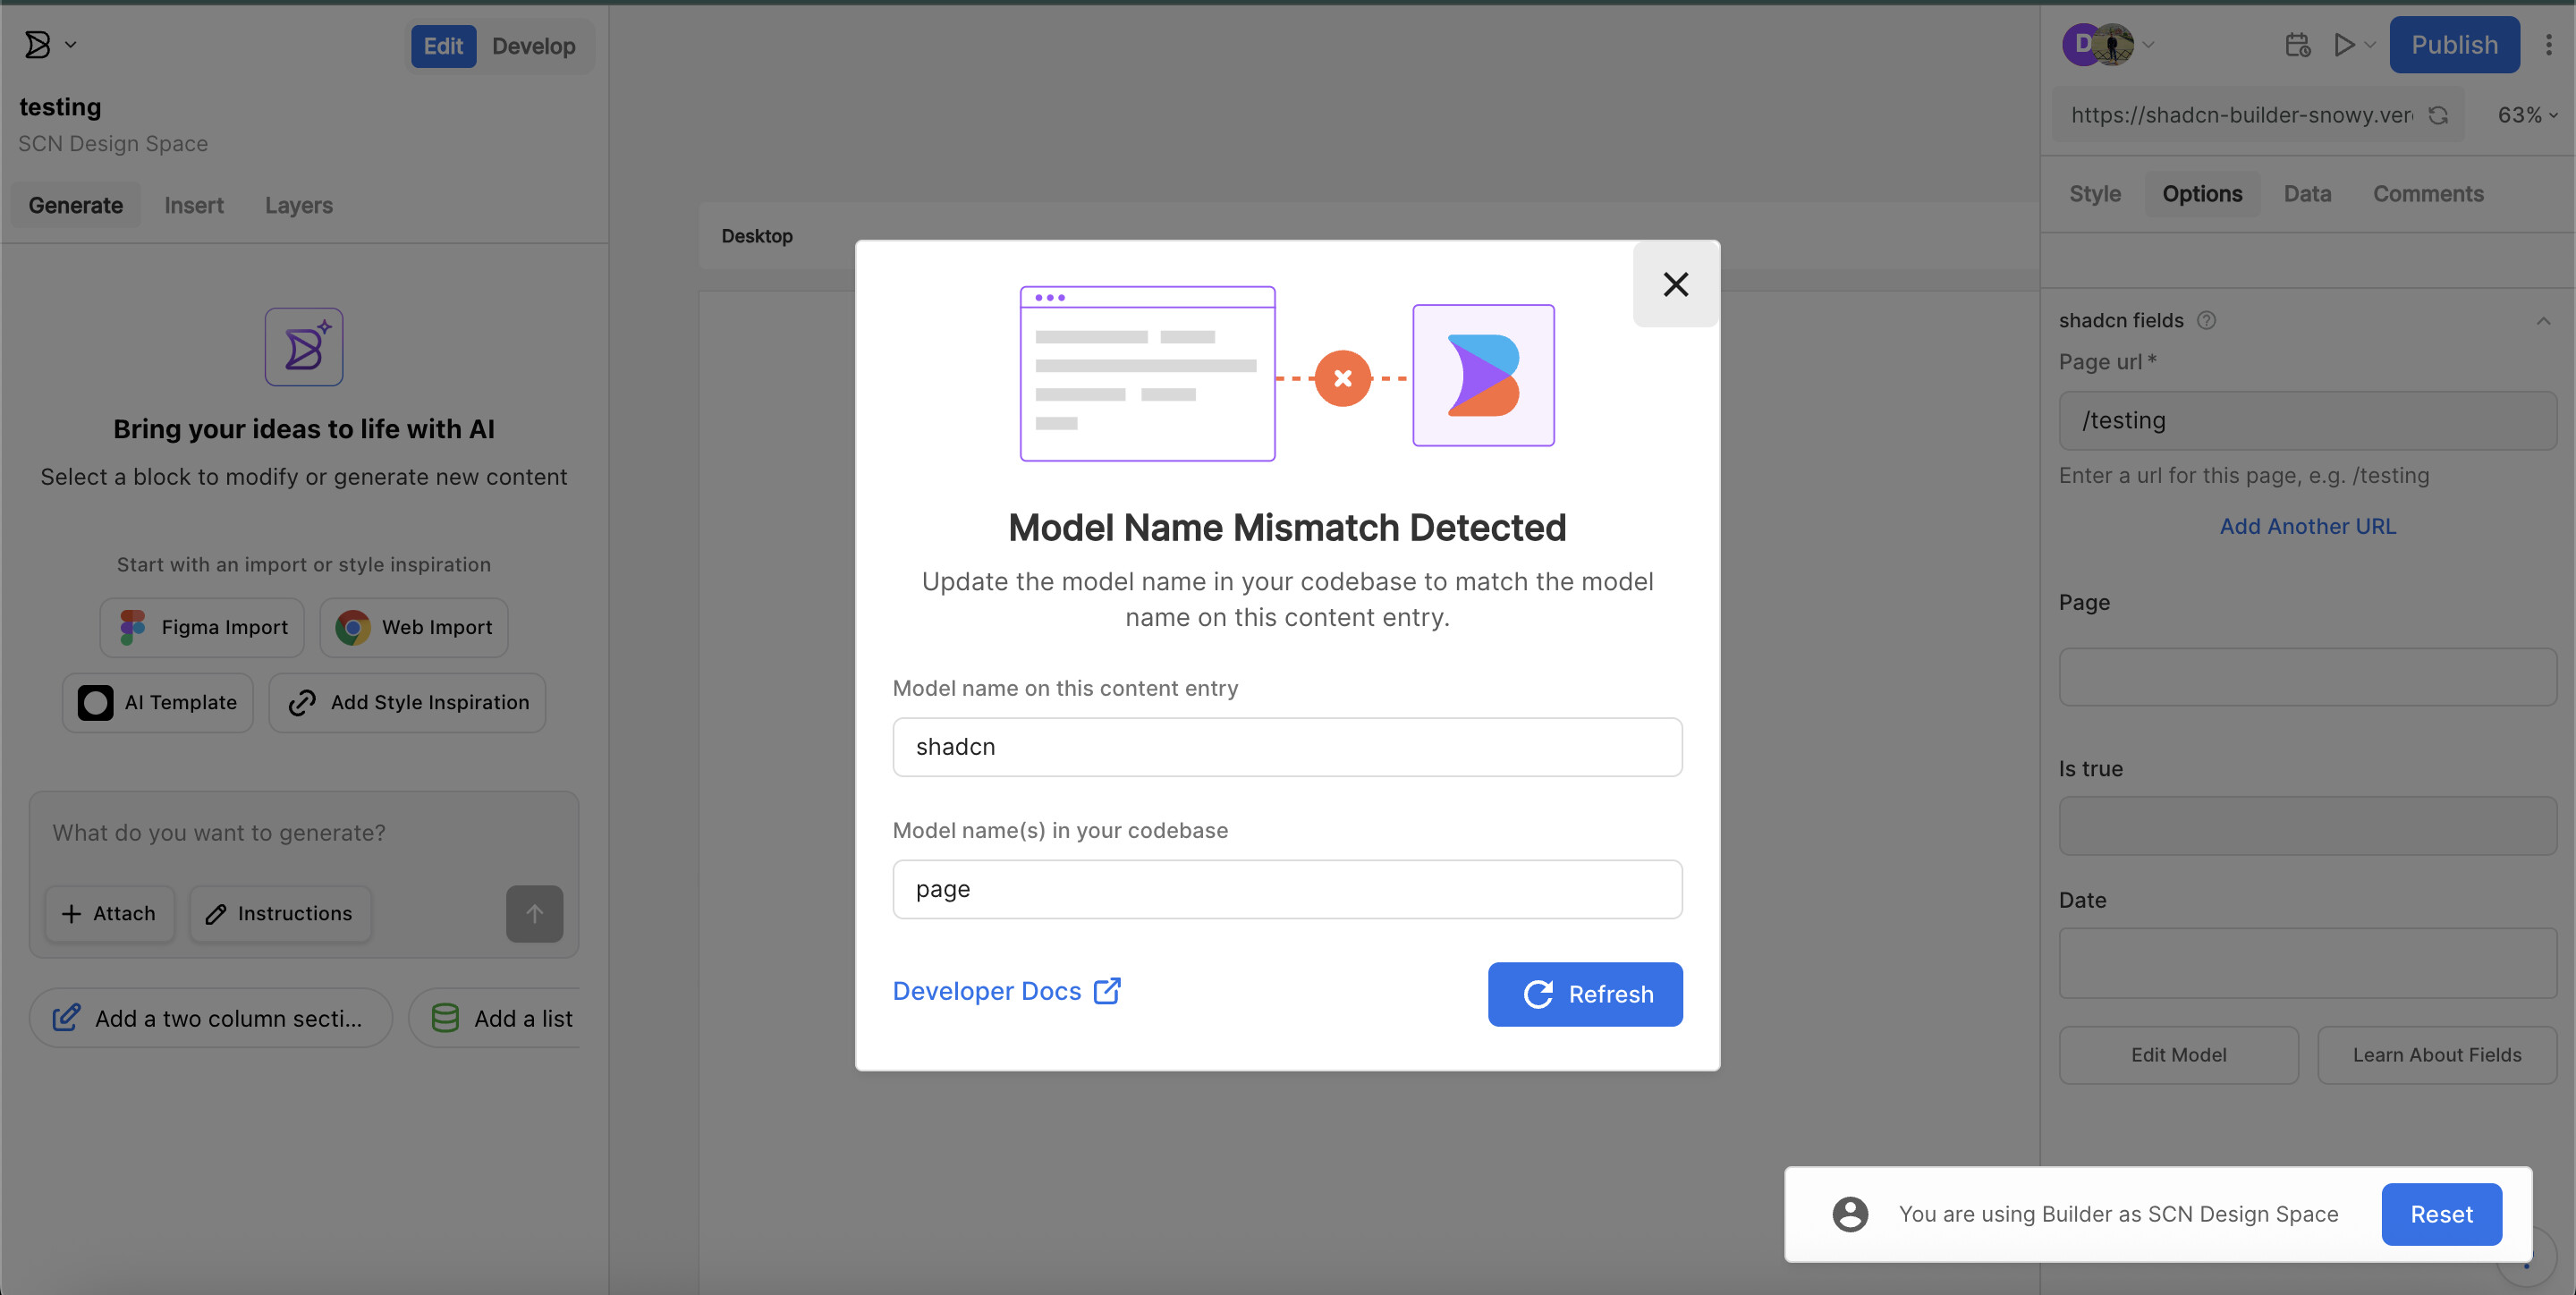Switch to the Style tab
Image resolution: width=2576 pixels, height=1295 pixels.
(x=2094, y=193)
